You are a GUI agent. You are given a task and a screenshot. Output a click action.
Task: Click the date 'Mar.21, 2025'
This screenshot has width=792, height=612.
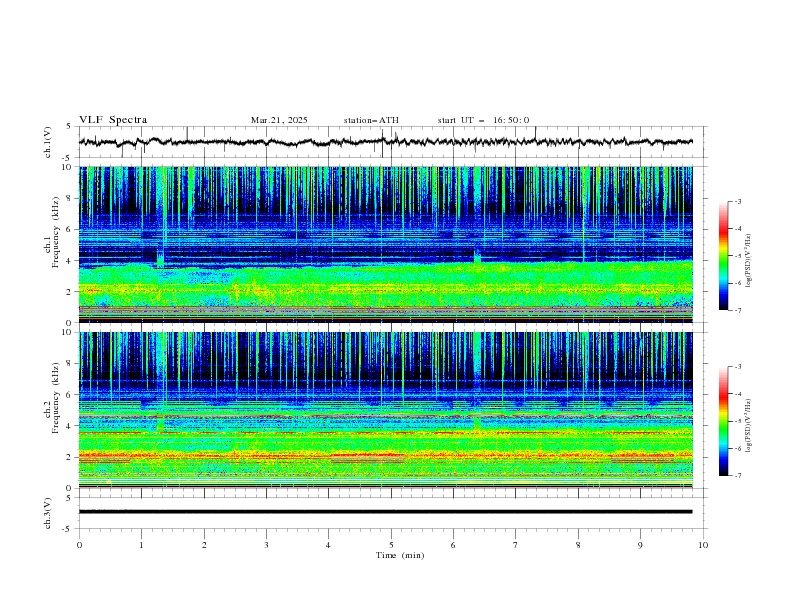tap(279, 120)
